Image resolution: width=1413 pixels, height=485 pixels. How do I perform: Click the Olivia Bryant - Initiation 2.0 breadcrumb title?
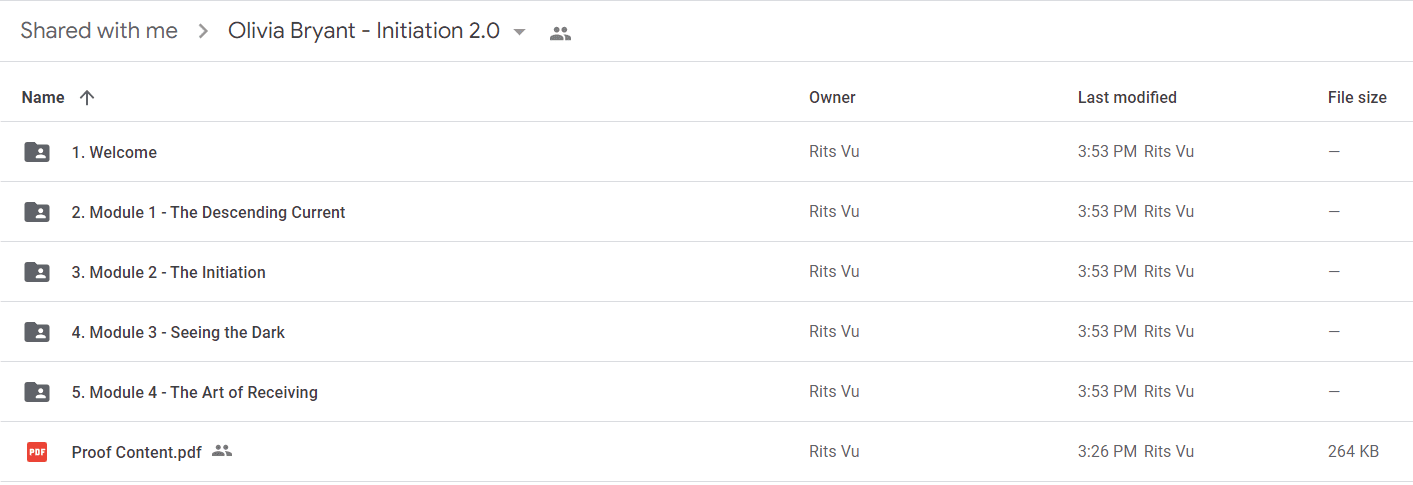pos(364,31)
